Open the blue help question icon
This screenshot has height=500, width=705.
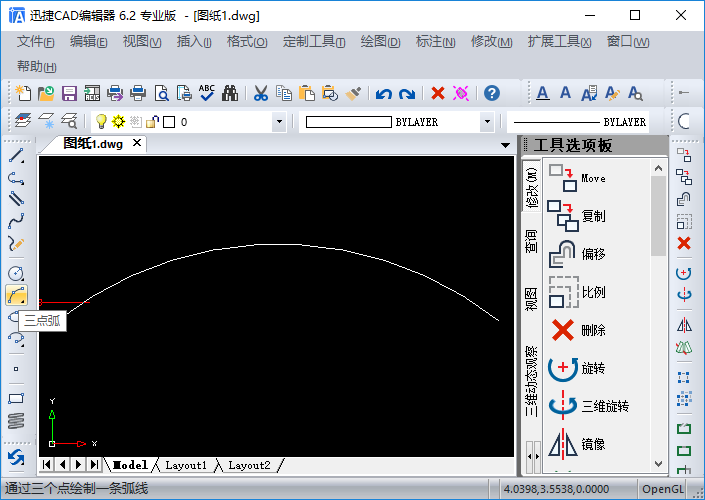[492, 94]
